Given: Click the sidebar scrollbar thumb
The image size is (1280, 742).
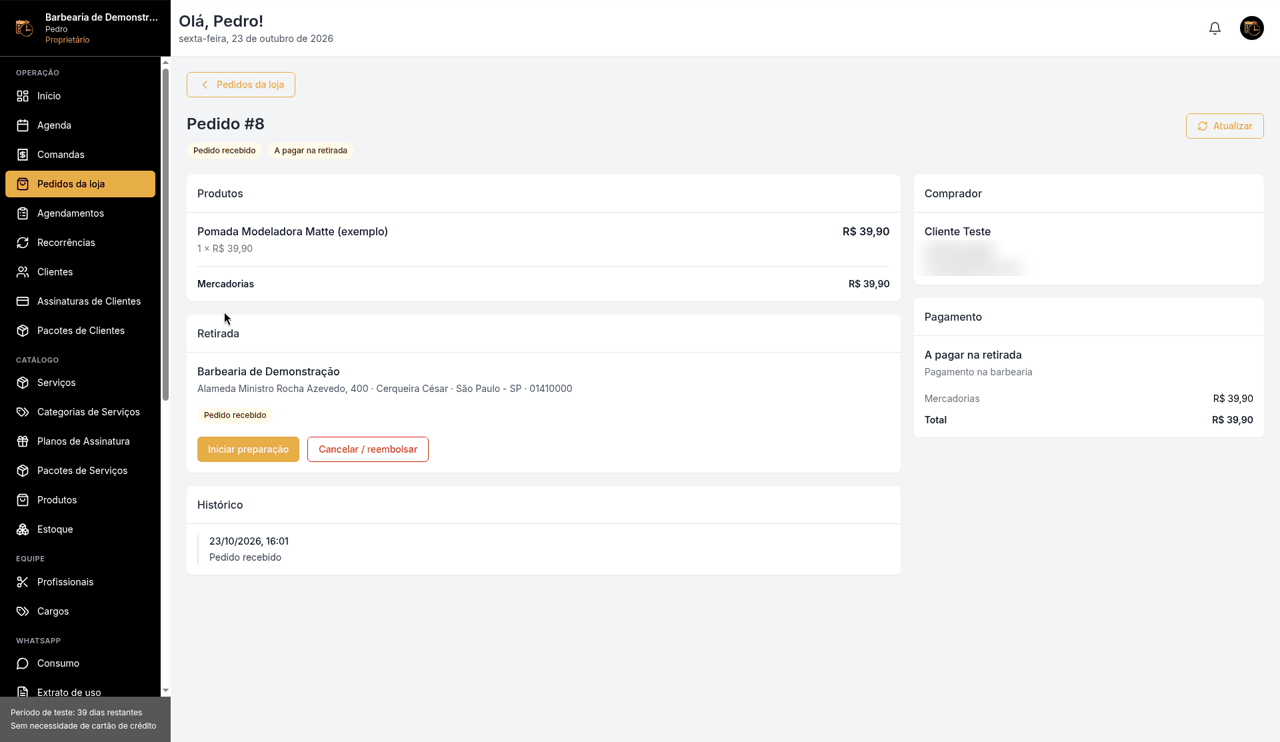Looking at the screenshot, I should coord(166,235).
